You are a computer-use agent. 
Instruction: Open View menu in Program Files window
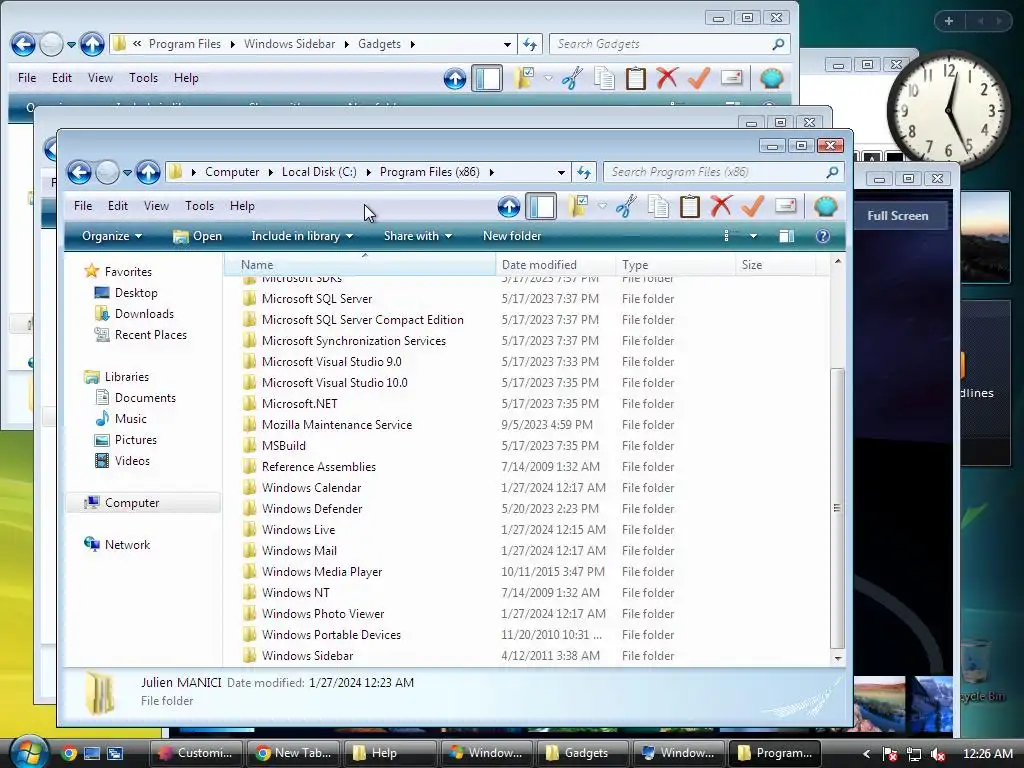[156, 206]
